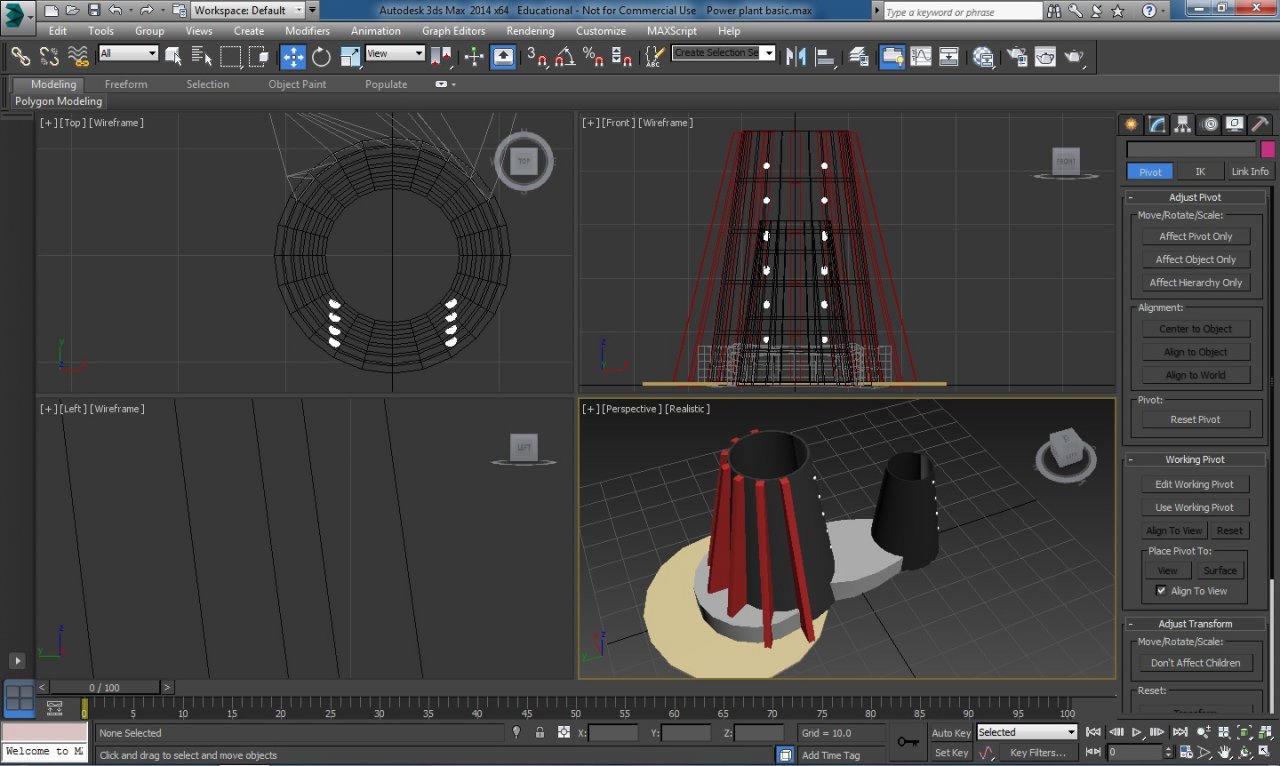Screen dimensions: 1280x766
Task: Open the Modifiers menu
Action: click(x=307, y=31)
